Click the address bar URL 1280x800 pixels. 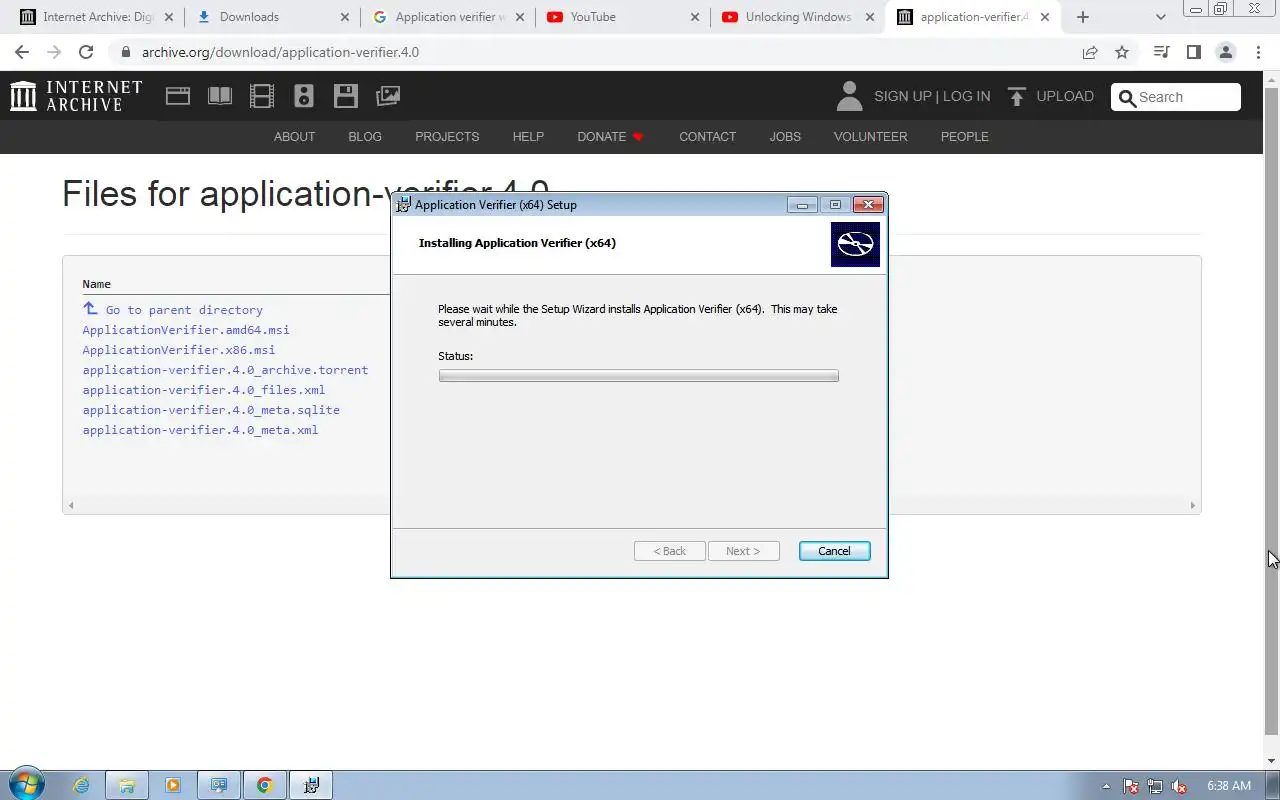pyautogui.click(x=280, y=52)
